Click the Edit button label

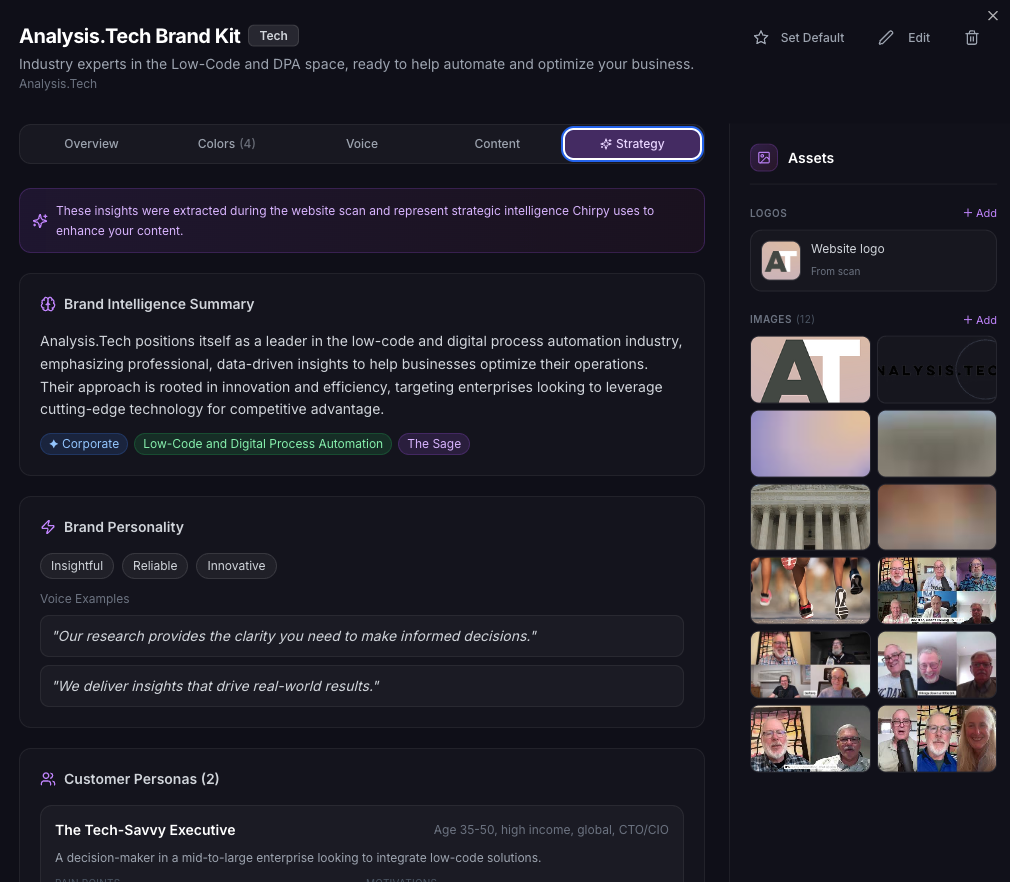click(x=919, y=37)
